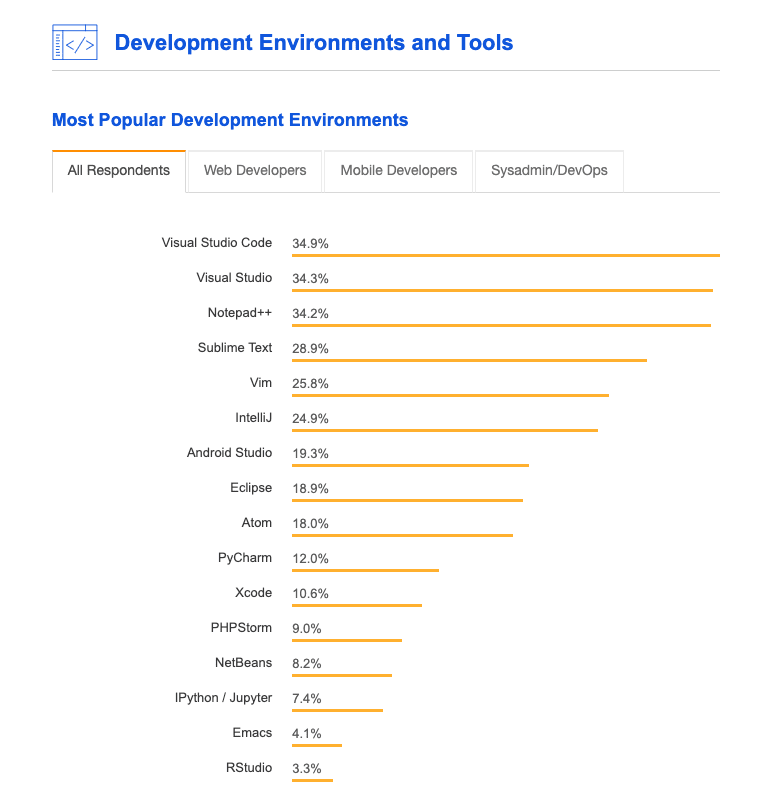
Task: Click the 34.3% value
Action: [x=310, y=279]
